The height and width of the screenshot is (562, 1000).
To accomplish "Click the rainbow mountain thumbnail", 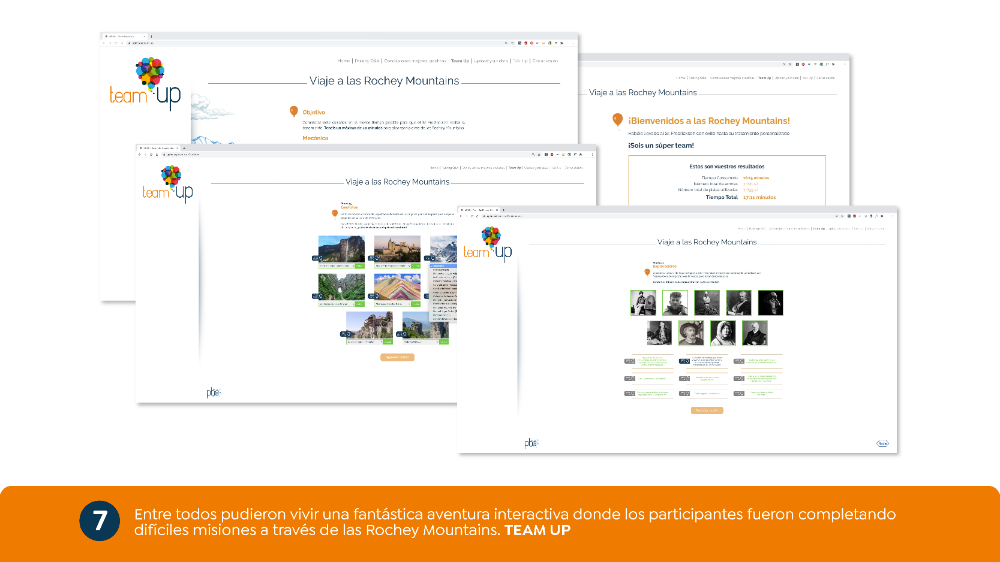I will 397,287.
